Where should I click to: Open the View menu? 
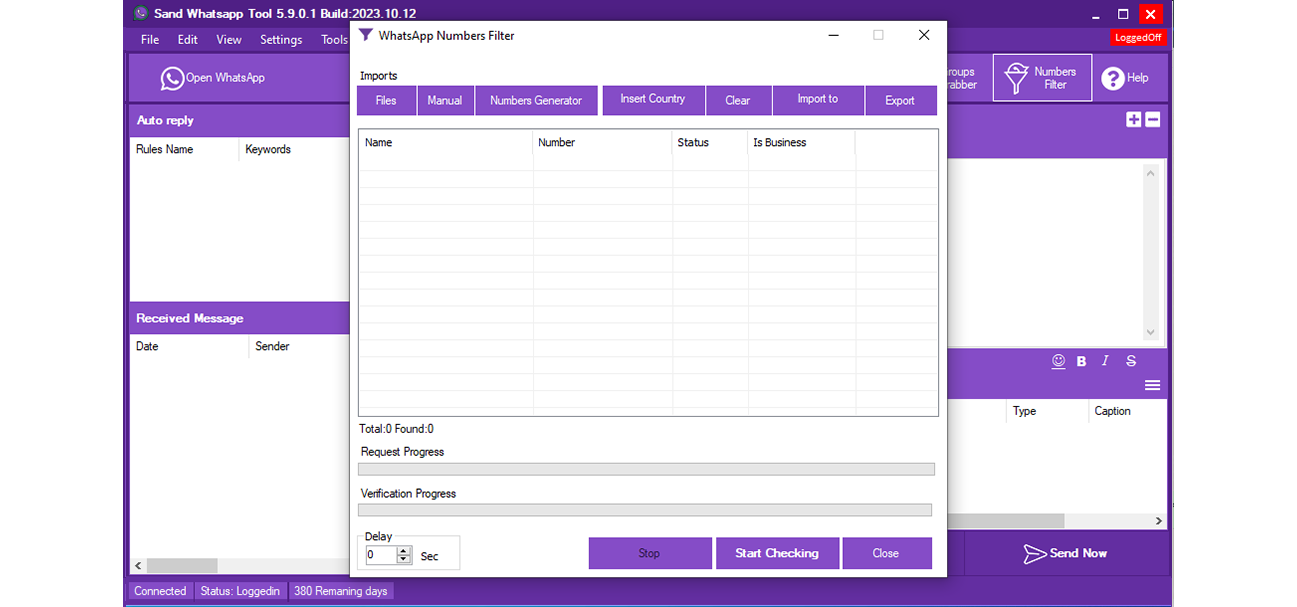229,40
